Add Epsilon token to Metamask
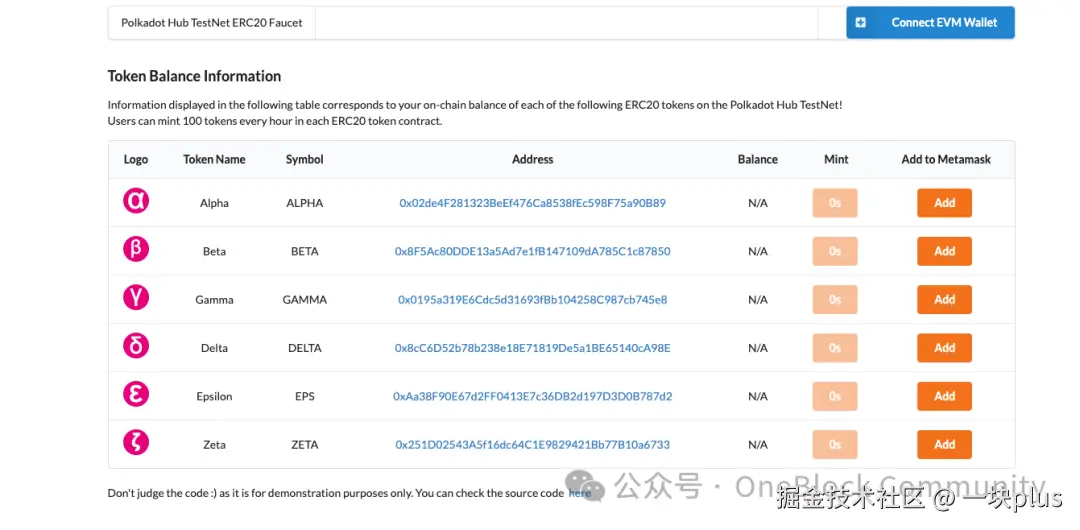1080x530 pixels. pos(944,396)
